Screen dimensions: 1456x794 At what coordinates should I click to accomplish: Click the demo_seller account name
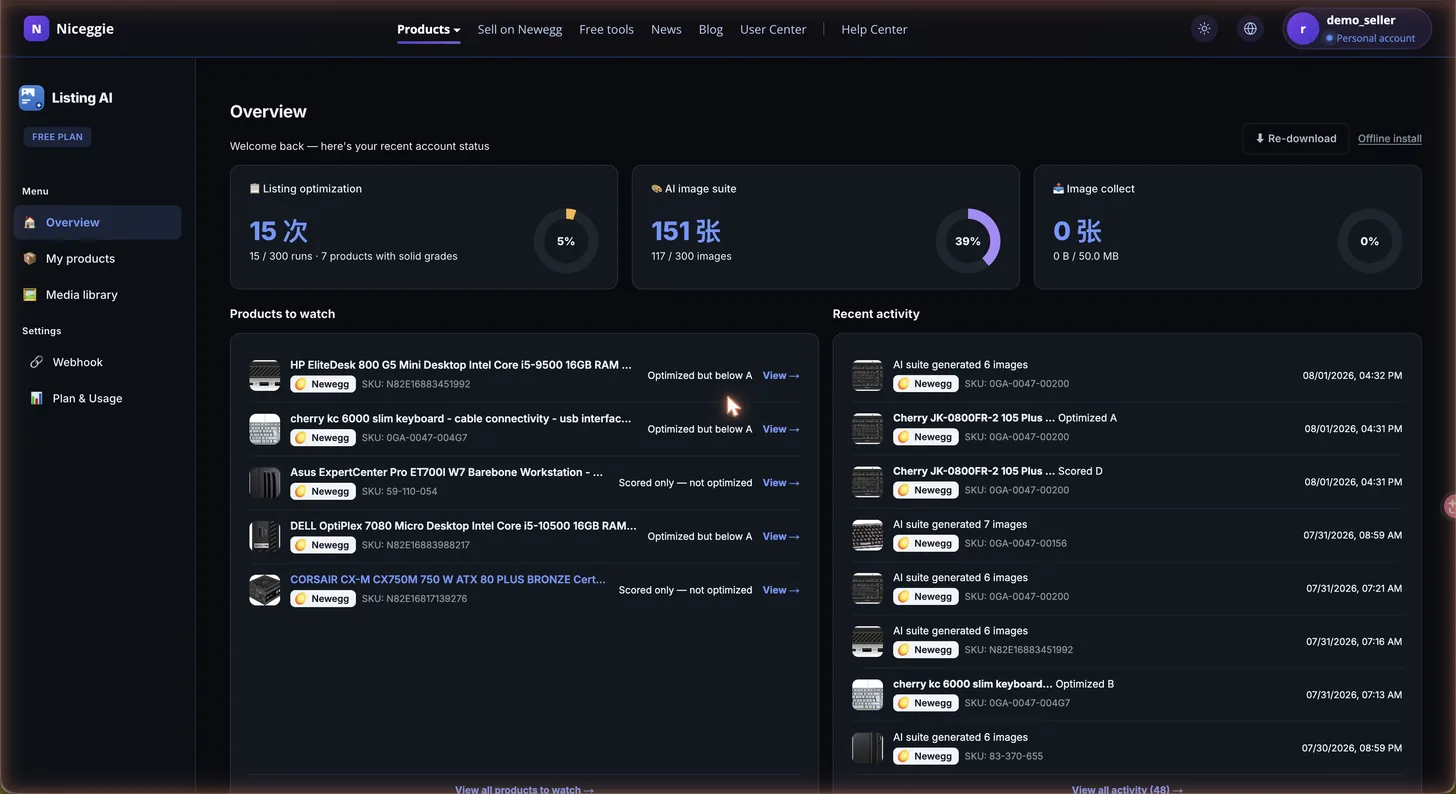pyautogui.click(x=1360, y=20)
